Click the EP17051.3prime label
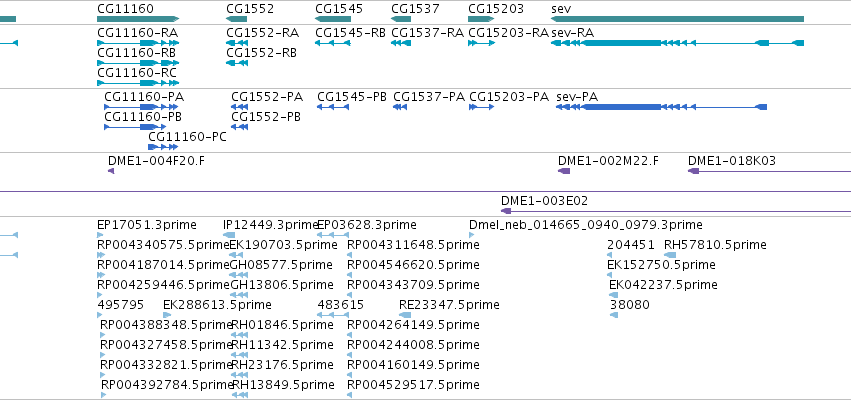The image size is (851, 400). click(147, 225)
